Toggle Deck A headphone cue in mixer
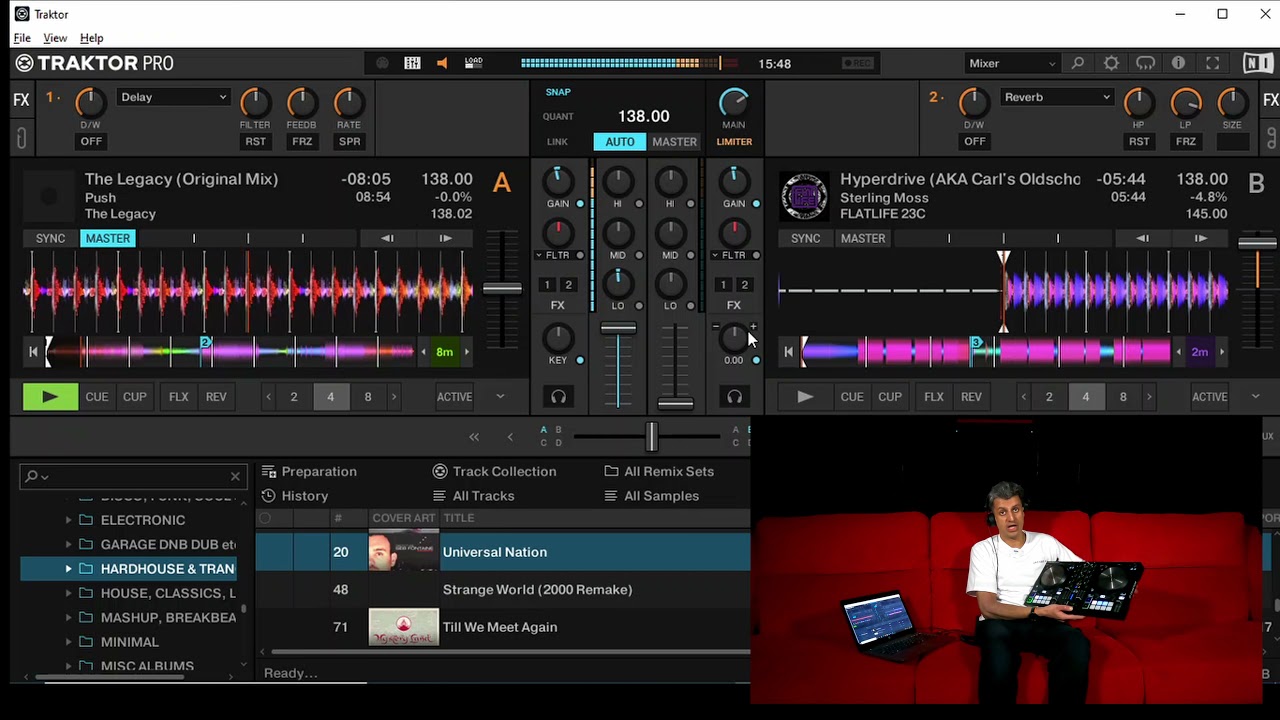This screenshot has height=720, width=1280. pyautogui.click(x=558, y=397)
